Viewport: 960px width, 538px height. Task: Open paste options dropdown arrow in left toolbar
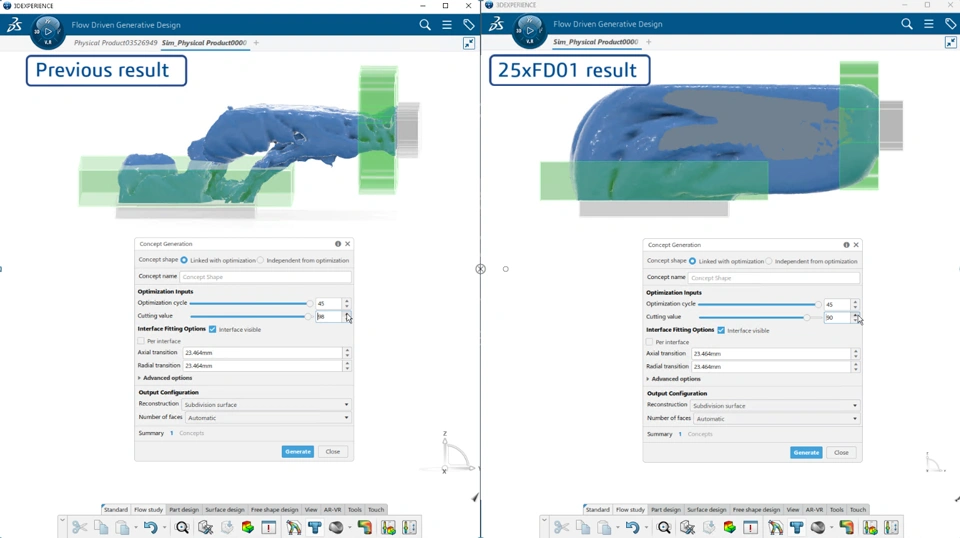click(136, 528)
